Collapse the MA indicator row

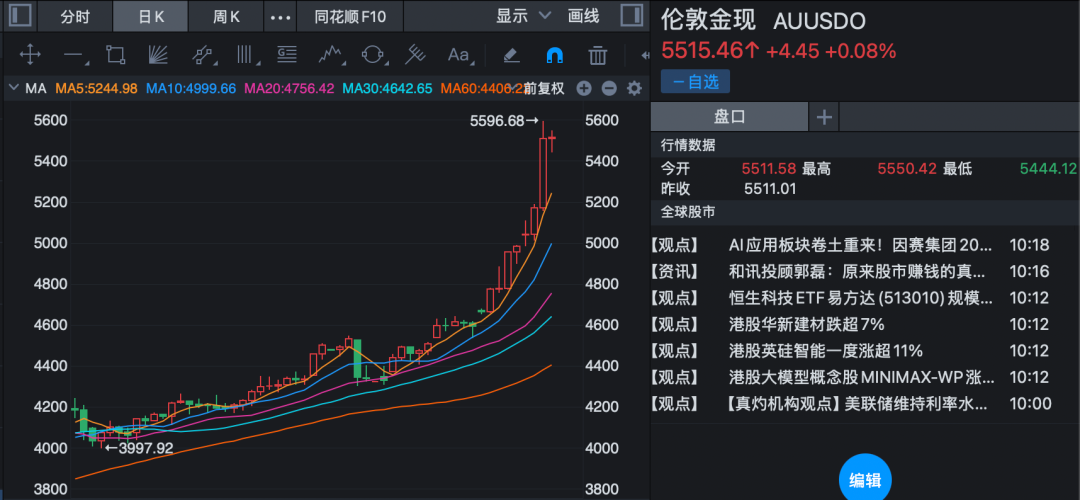tap(14, 88)
